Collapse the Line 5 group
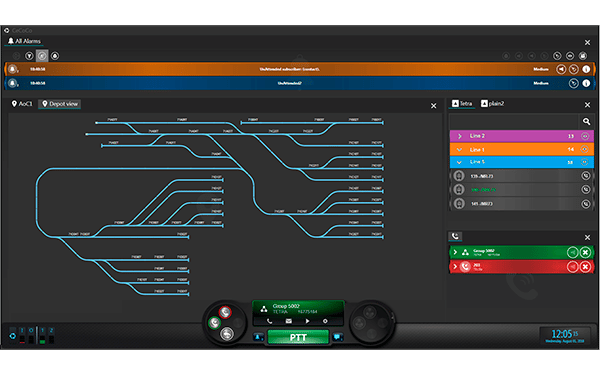The height and width of the screenshot is (375, 600). pyautogui.click(x=460, y=162)
